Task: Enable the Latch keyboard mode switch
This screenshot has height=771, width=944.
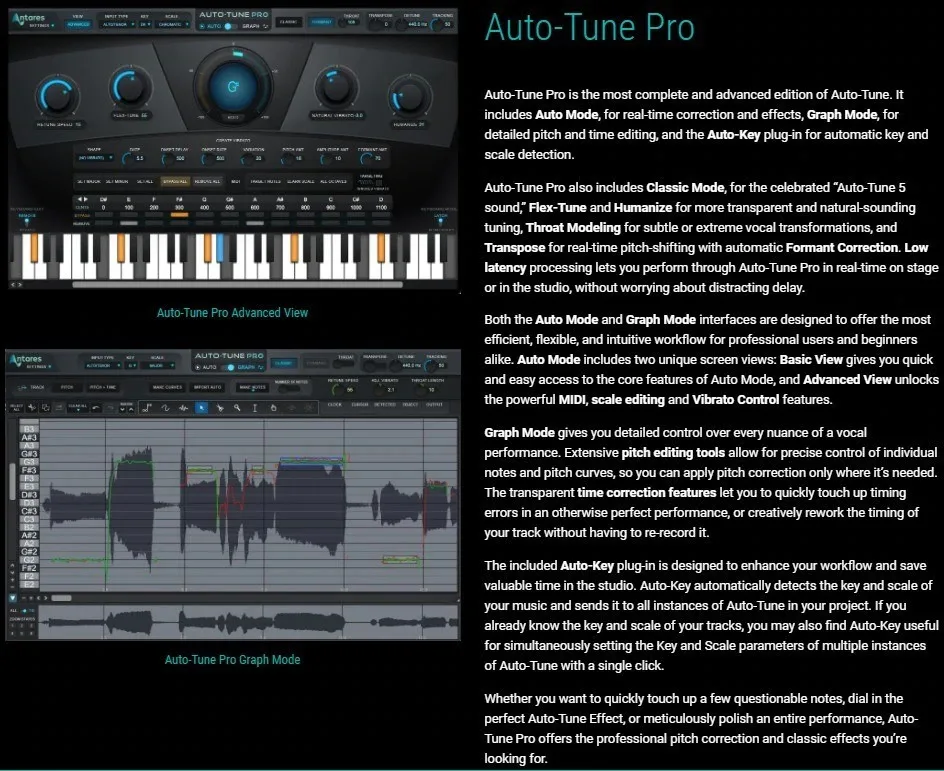Action: click(440, 221)
